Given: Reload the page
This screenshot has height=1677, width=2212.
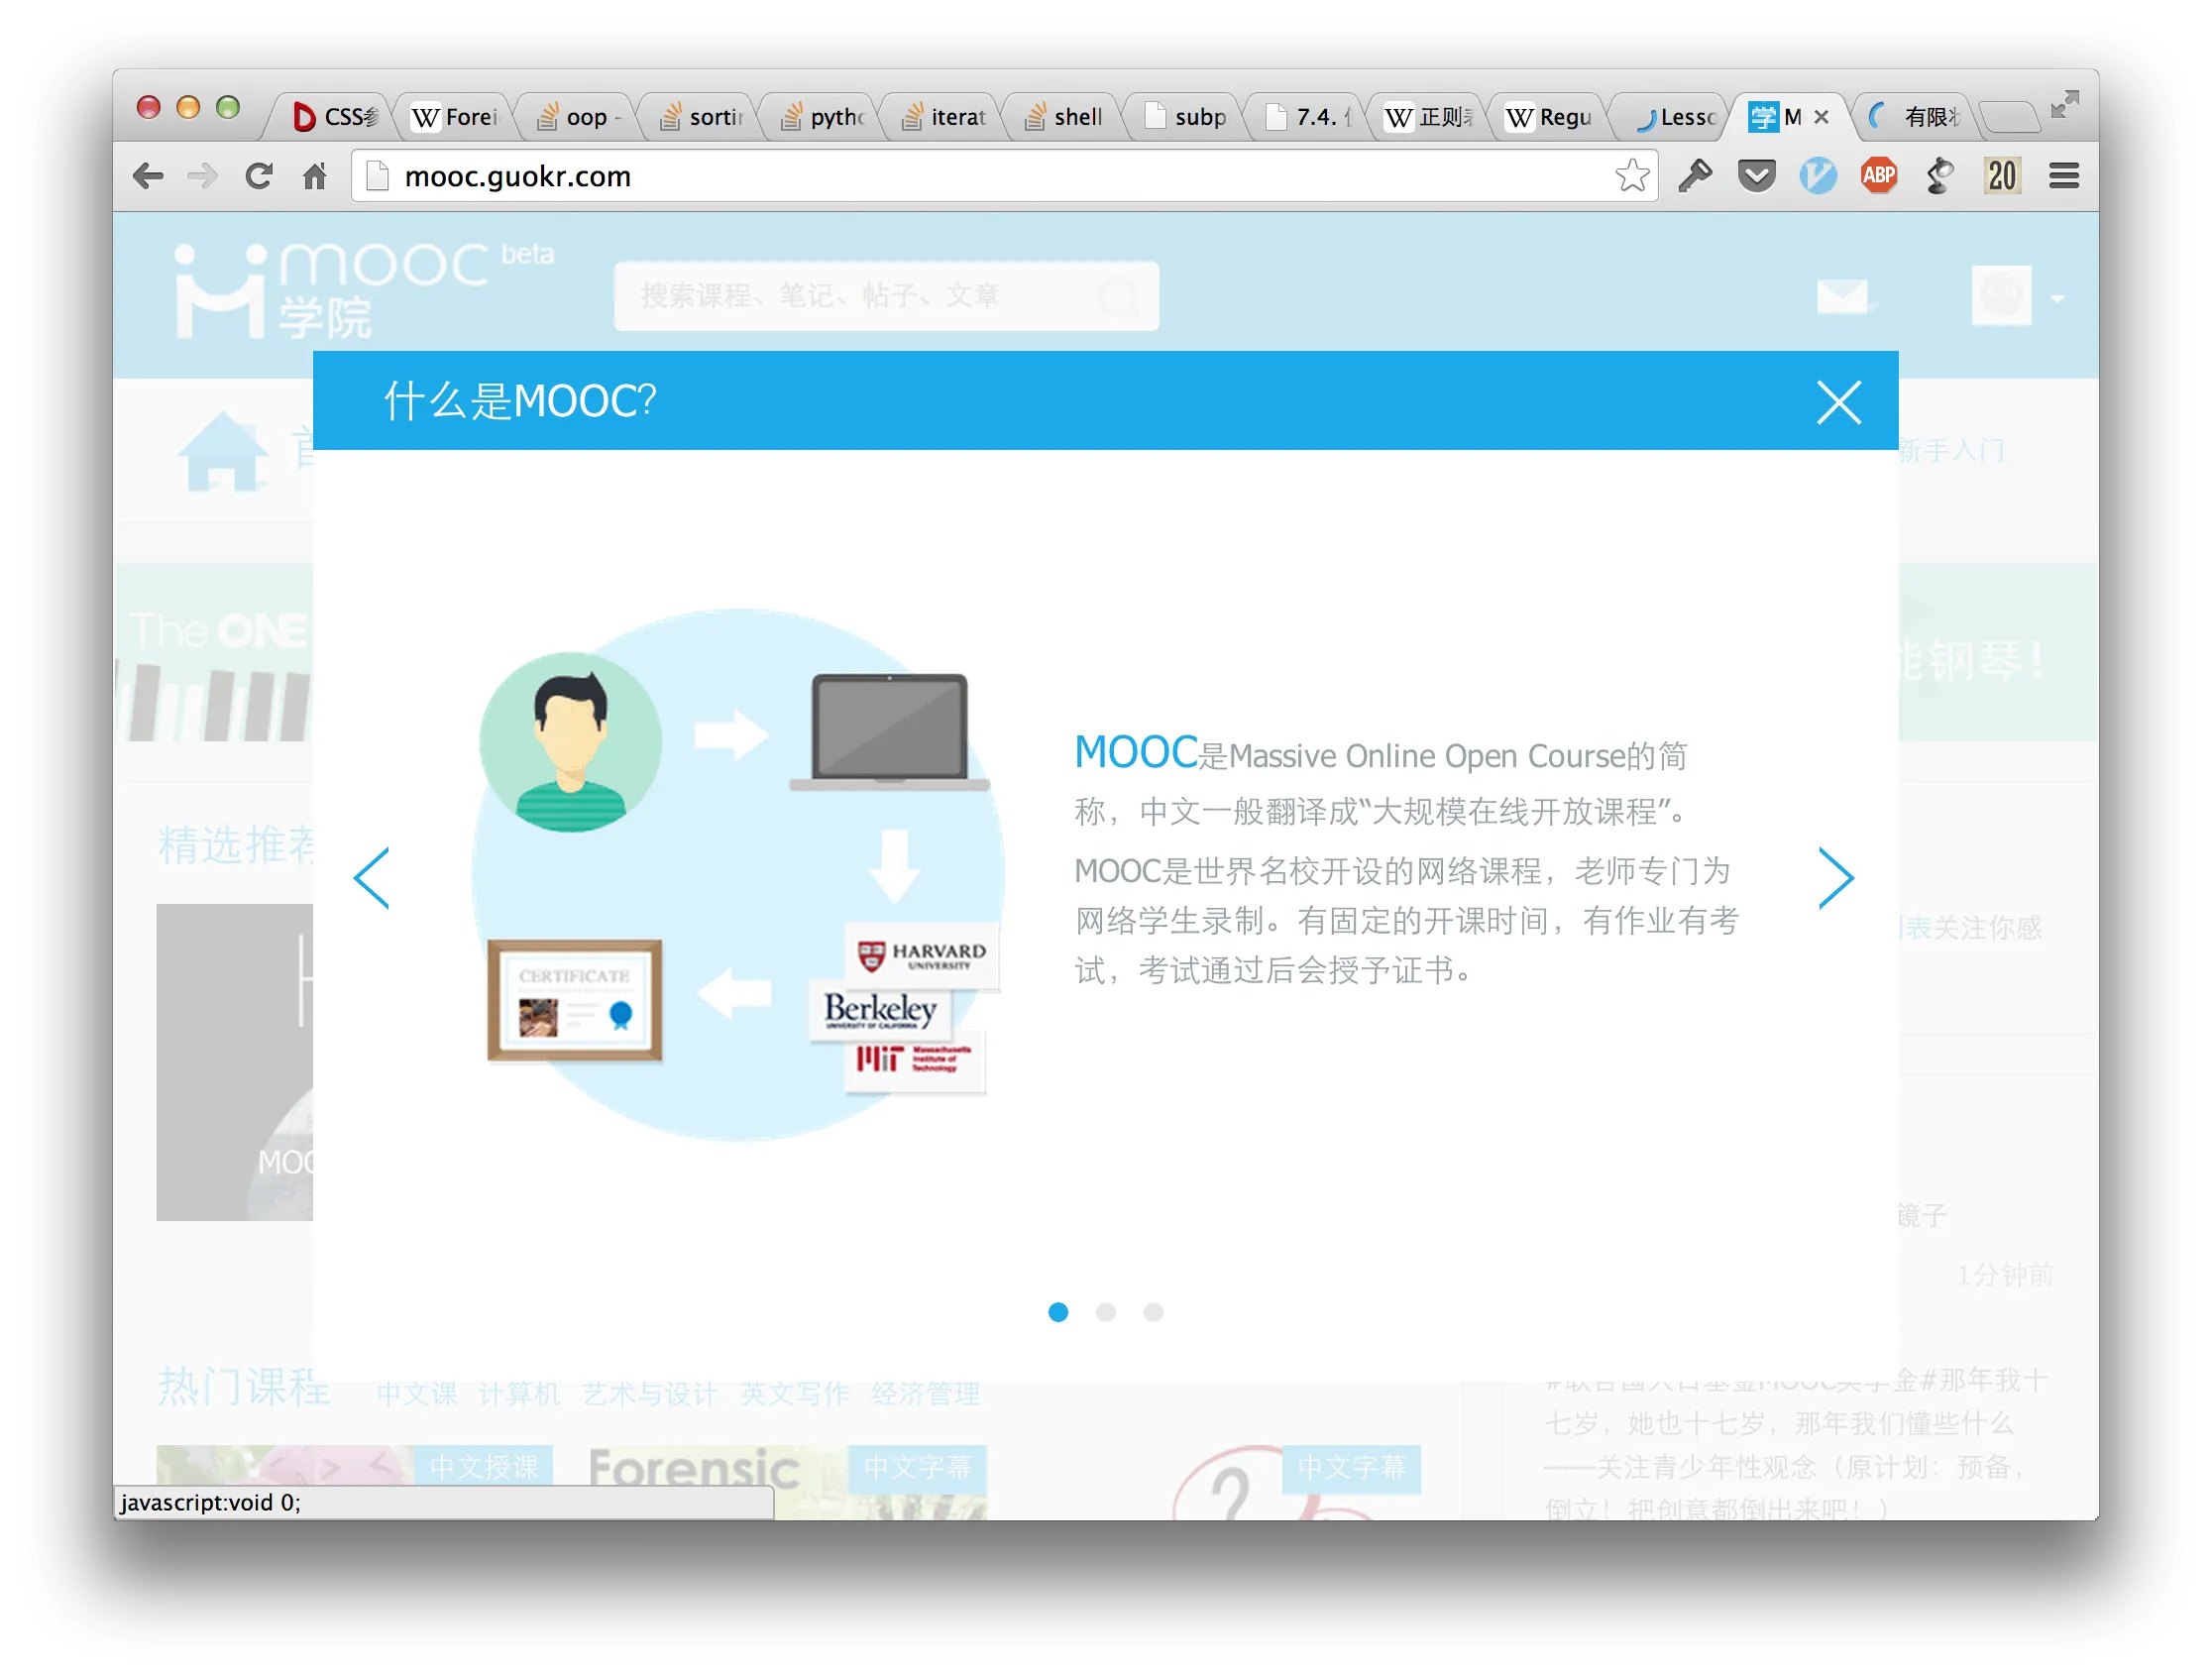Looking at the screenshot, I should [259, 176].
